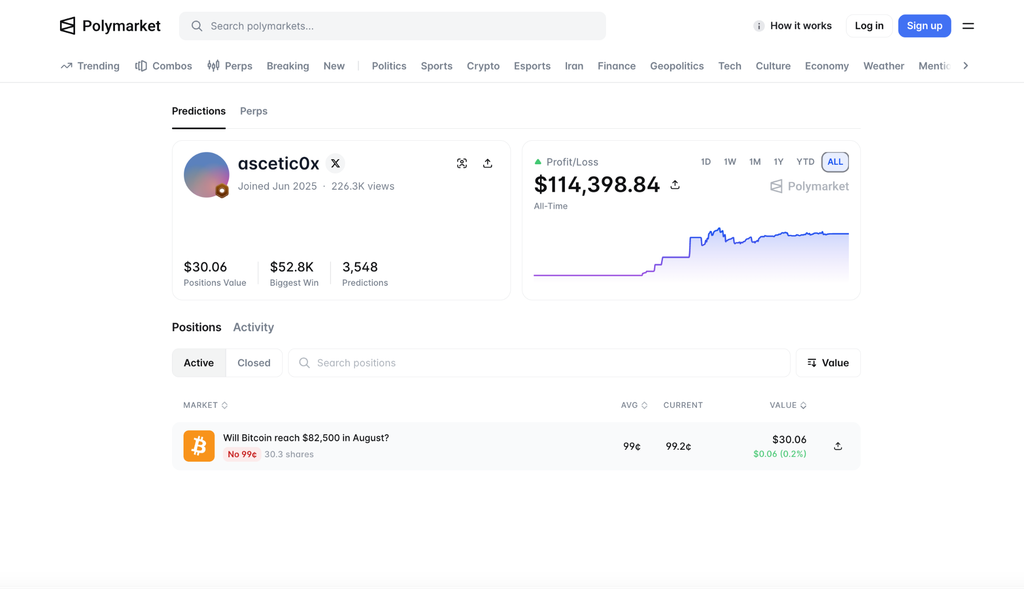Select the 1D time range
Viewport: 1024px width, 589px height.
705,162
